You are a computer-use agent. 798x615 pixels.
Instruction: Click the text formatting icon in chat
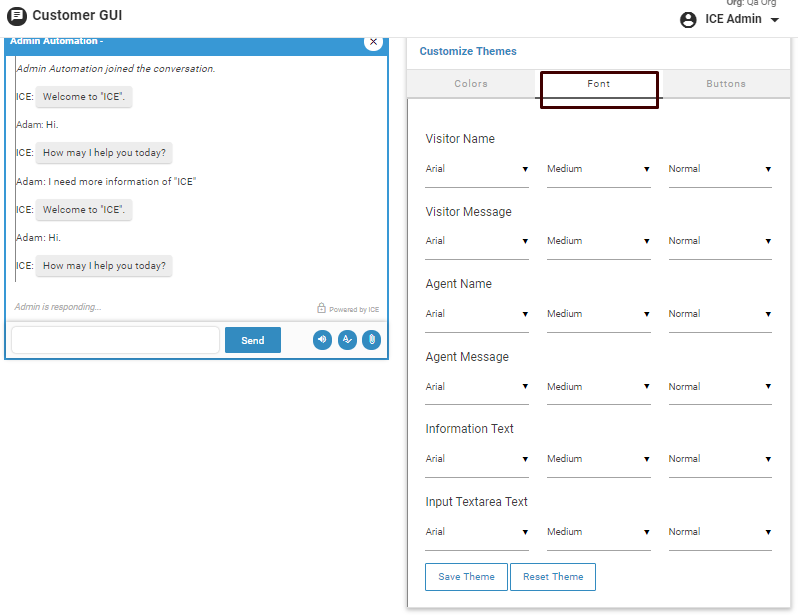coord(347,340)
